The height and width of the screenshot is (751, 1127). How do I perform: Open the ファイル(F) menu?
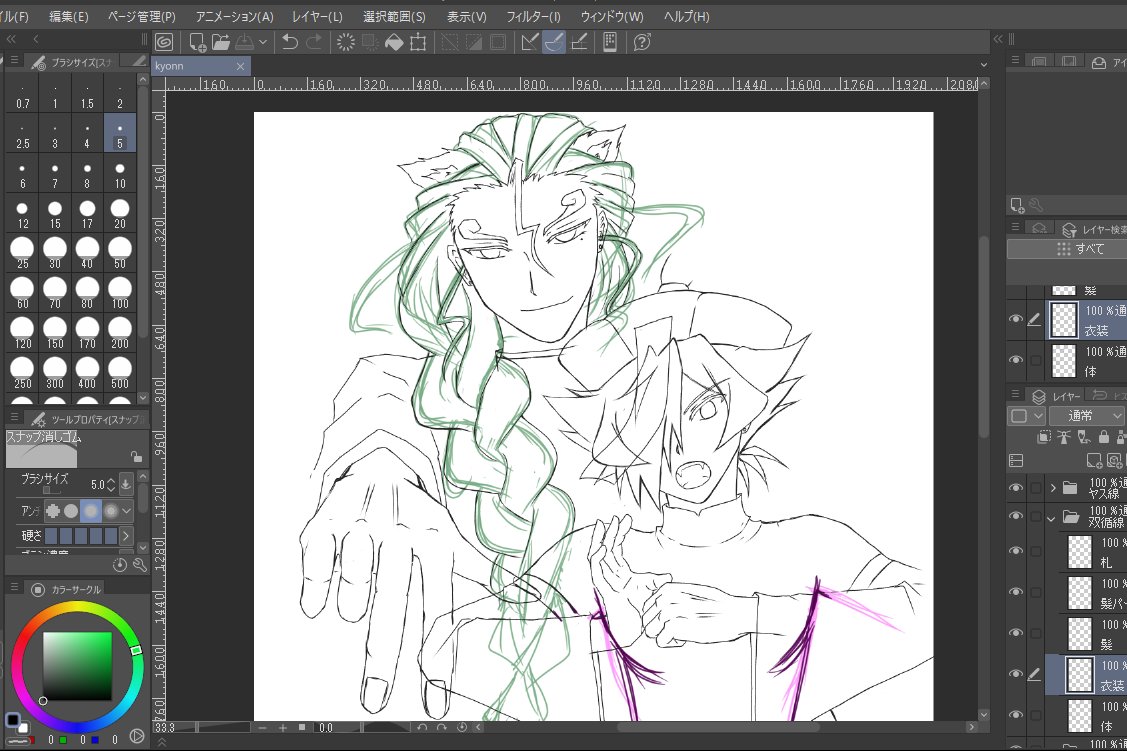click(x=13, y=16)
